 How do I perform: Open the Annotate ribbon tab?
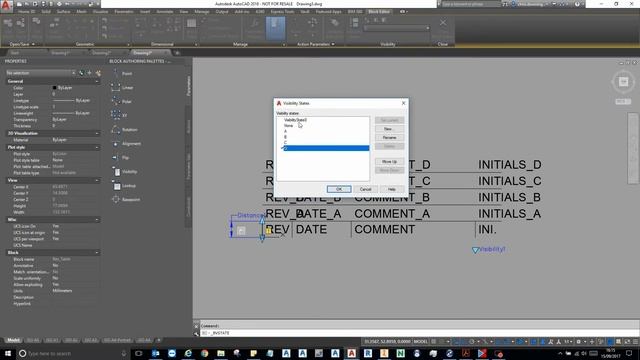pyautogui.click(x=164, y=12)
